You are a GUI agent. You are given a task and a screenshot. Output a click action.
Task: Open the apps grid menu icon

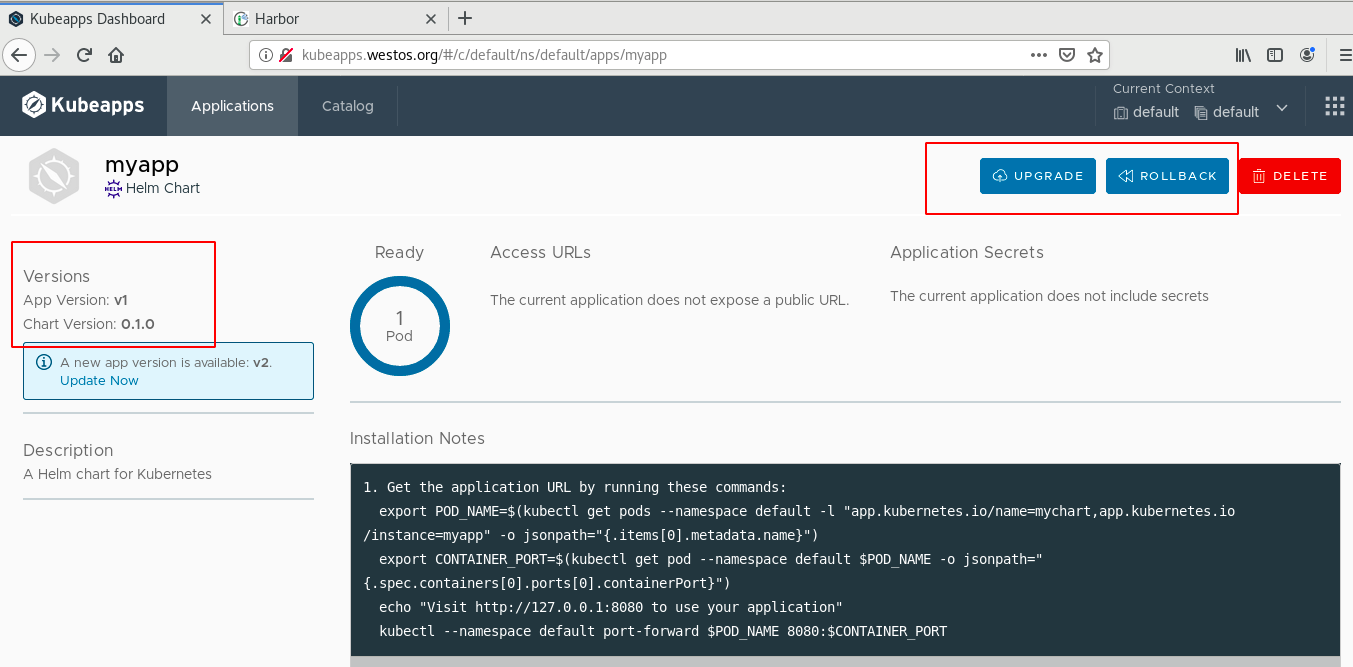pyautogui.click(x=1334, y=106)
